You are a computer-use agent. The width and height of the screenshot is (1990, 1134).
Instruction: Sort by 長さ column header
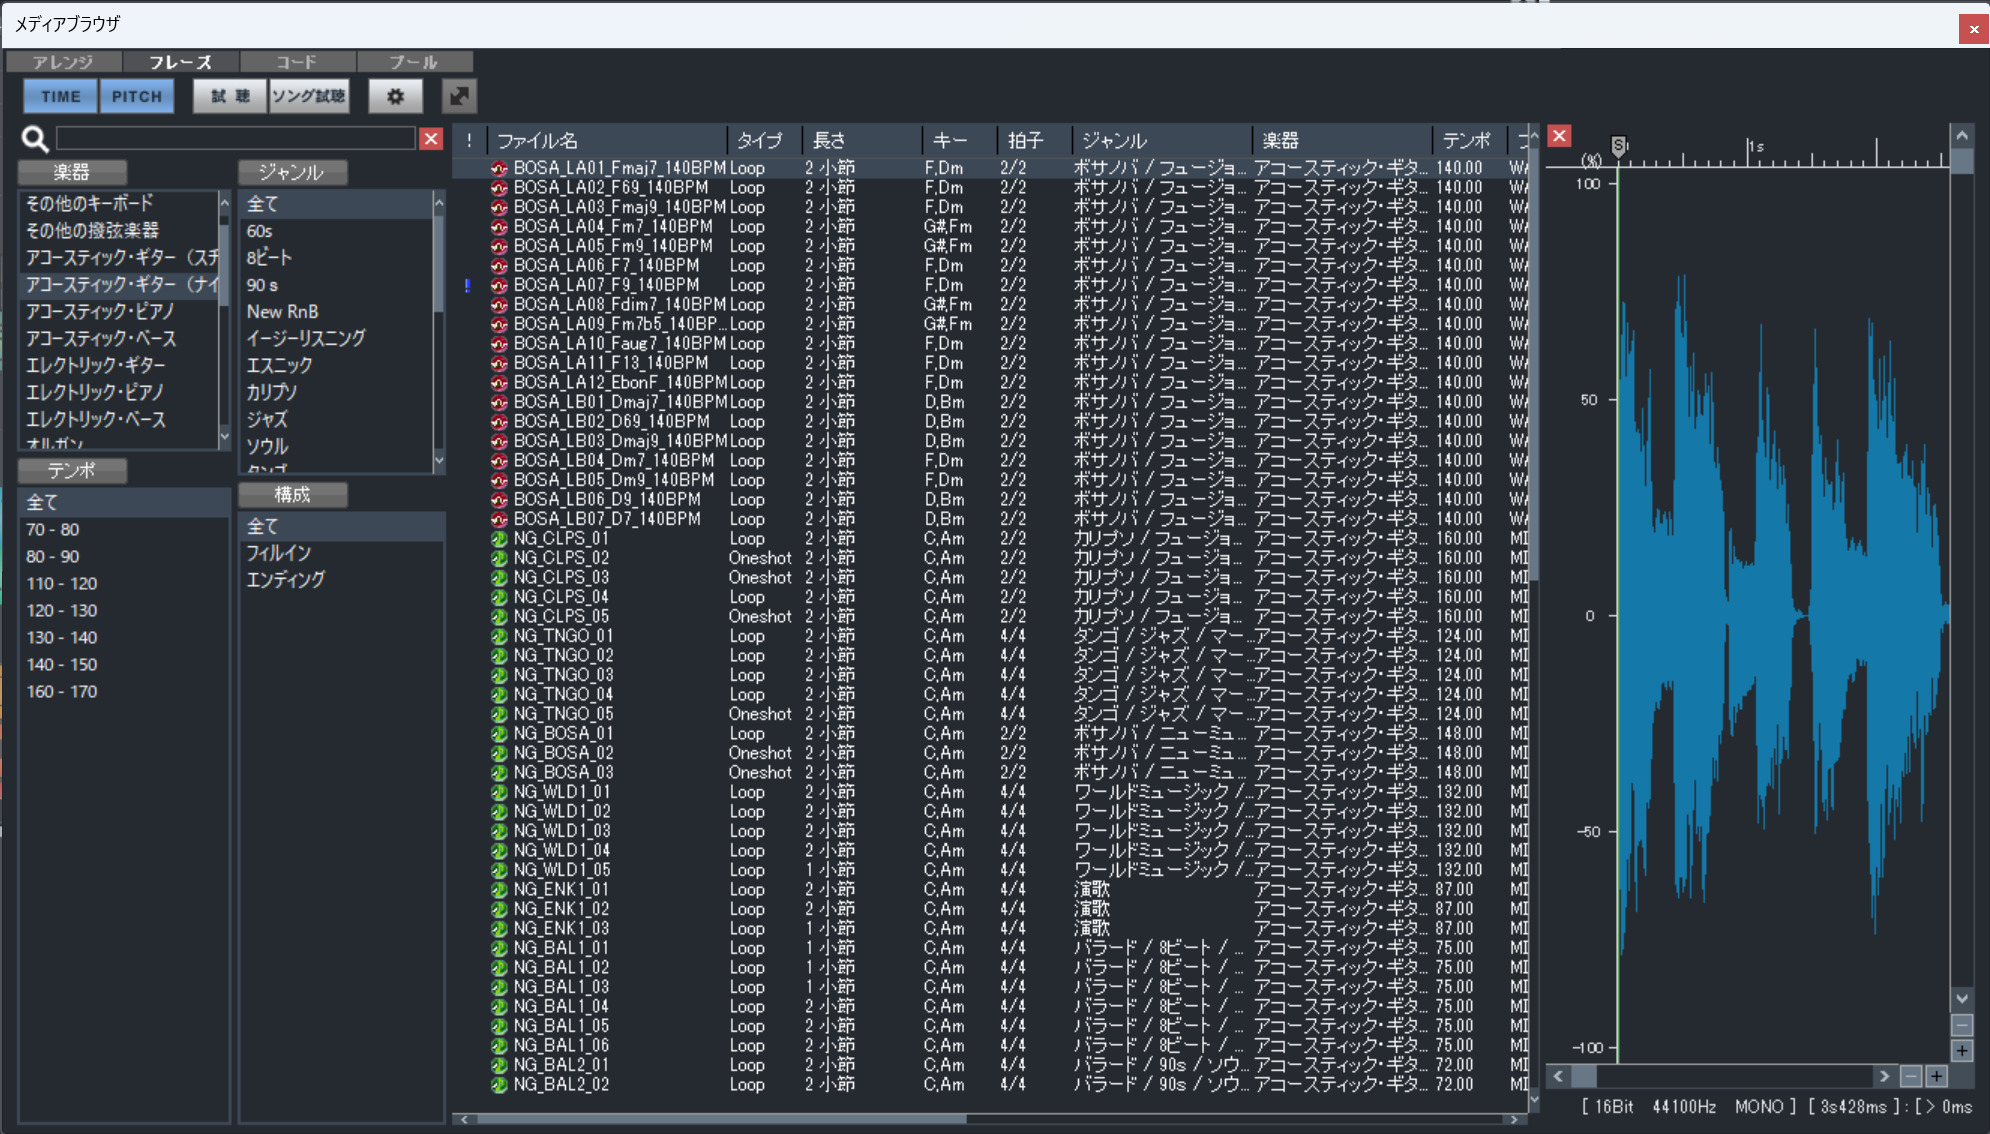tap(862, 141)
